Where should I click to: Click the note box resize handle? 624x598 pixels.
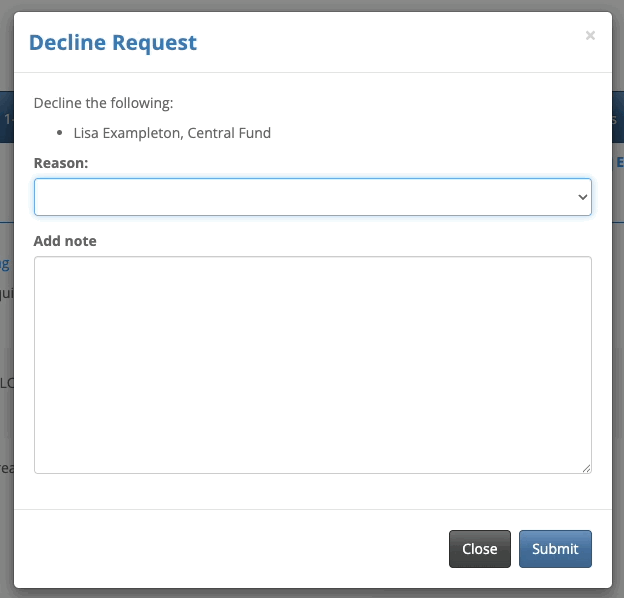[587, 468]
